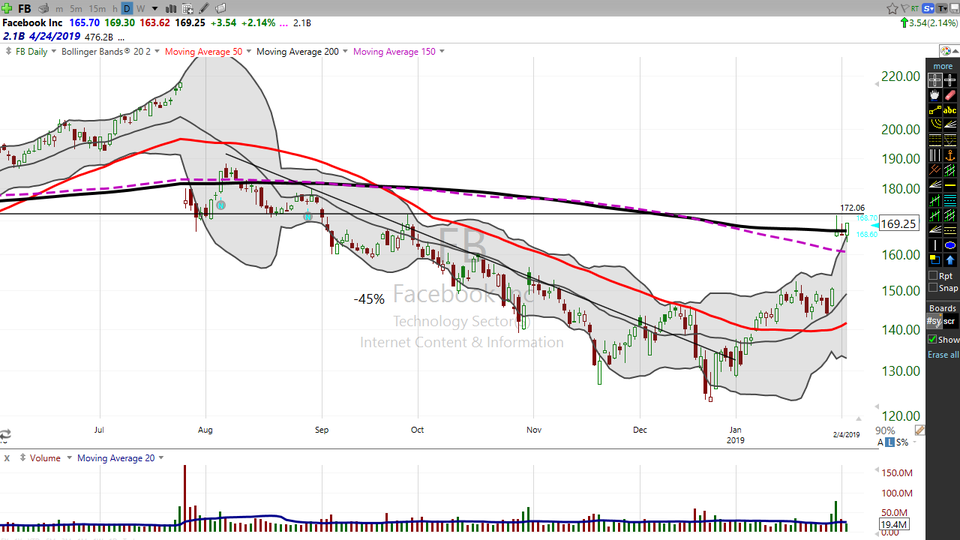Click the save disk icon
The image size is (960, 540).
[x=954, y=9]
